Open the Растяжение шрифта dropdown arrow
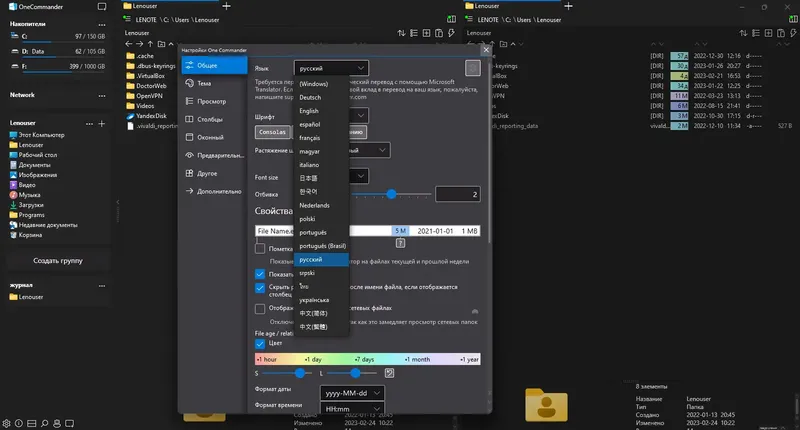Viewport: 800px width, 430px height. pyautogui.click(x=382, y=150)
